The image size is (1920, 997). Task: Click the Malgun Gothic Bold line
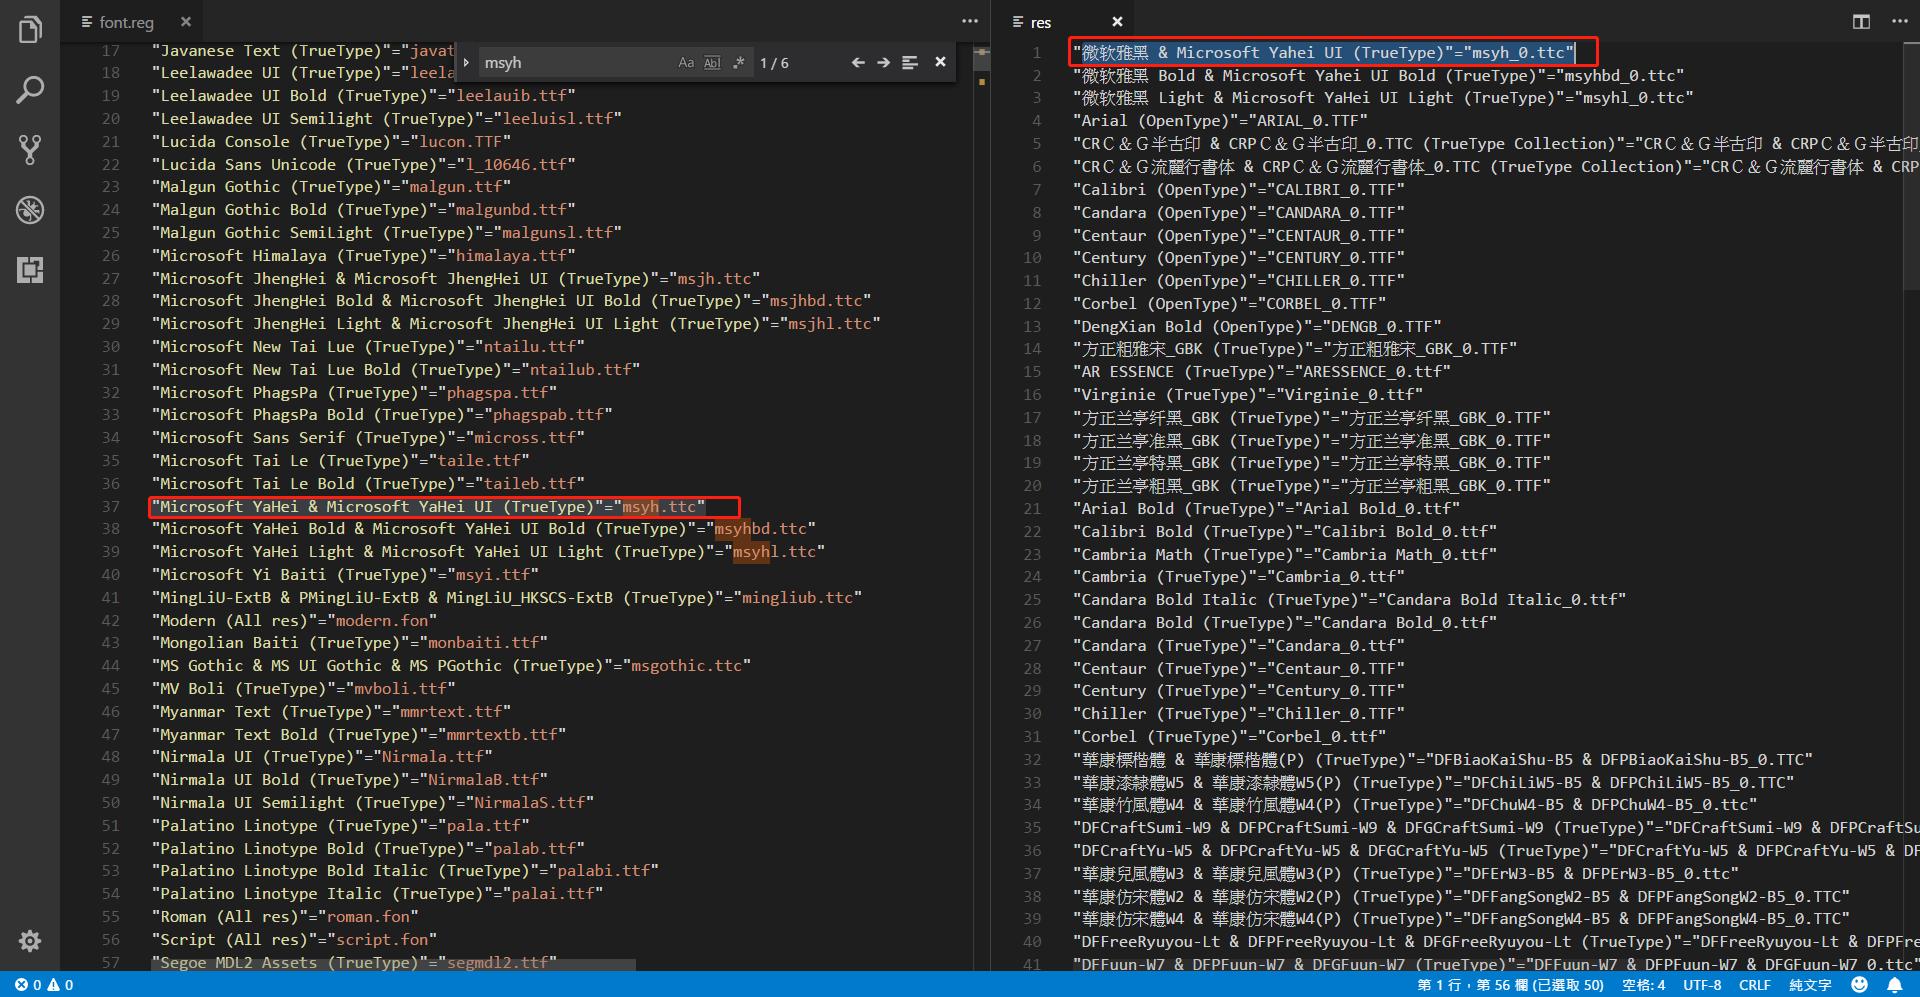click(364, 210)
